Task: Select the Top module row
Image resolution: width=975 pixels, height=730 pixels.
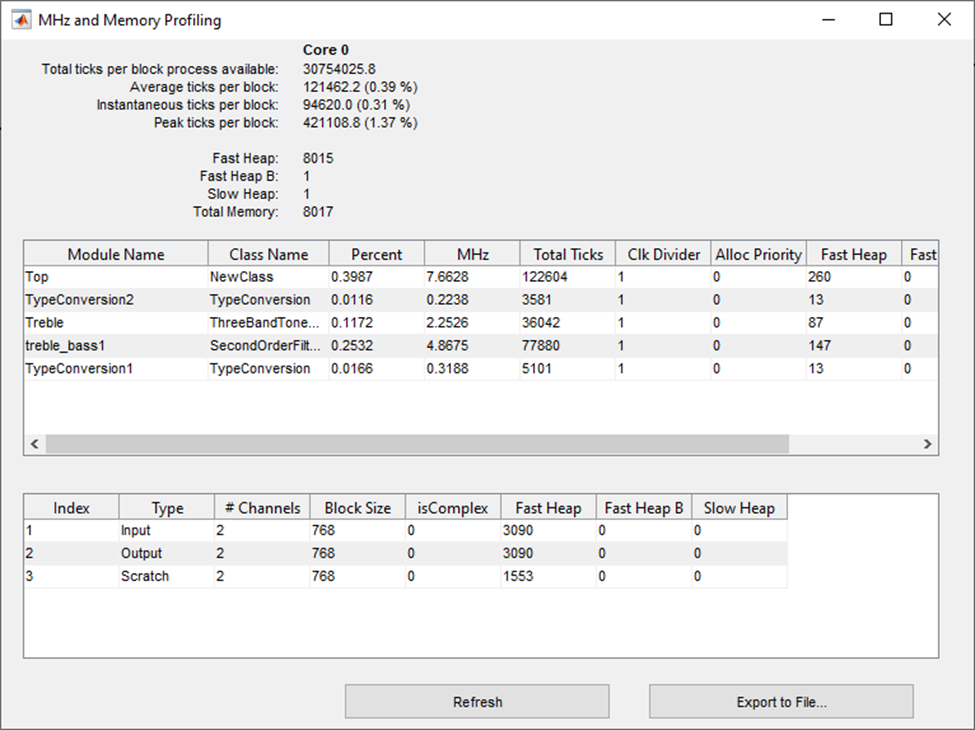Action: coord(116,277)
